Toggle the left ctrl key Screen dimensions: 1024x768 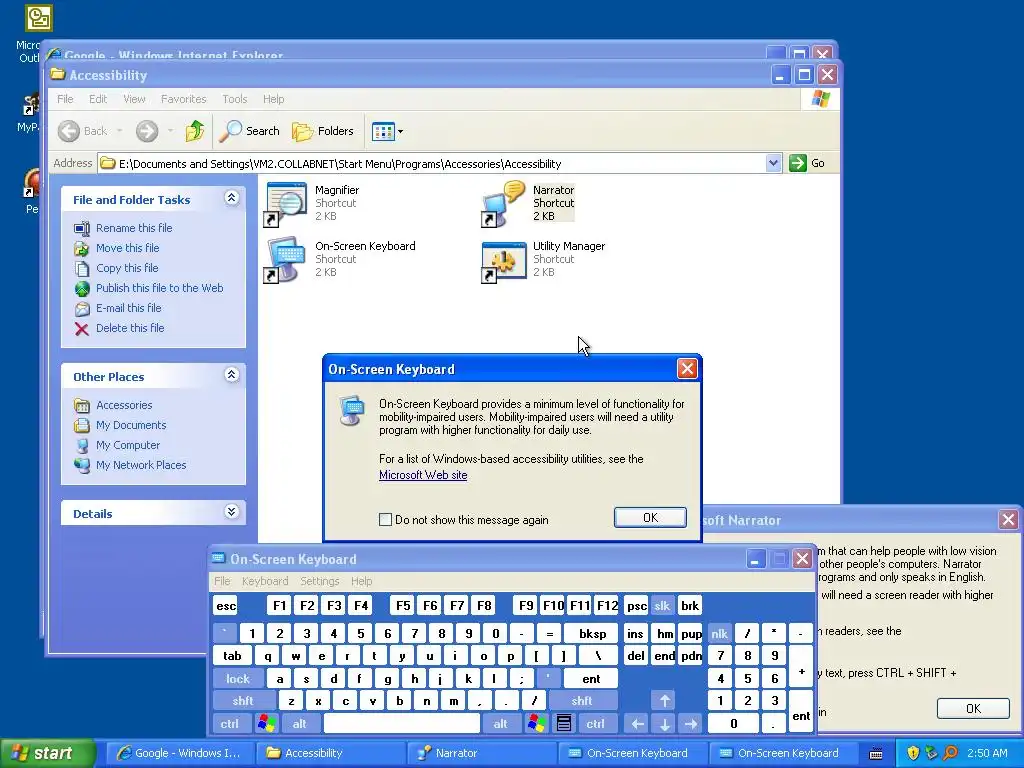click(x=229, y=724)
